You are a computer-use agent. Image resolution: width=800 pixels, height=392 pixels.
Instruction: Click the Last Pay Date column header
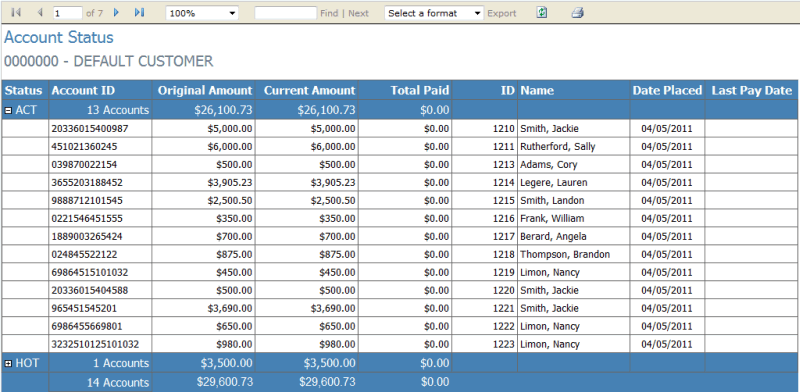pyautogui.click(x=752, y=90)
